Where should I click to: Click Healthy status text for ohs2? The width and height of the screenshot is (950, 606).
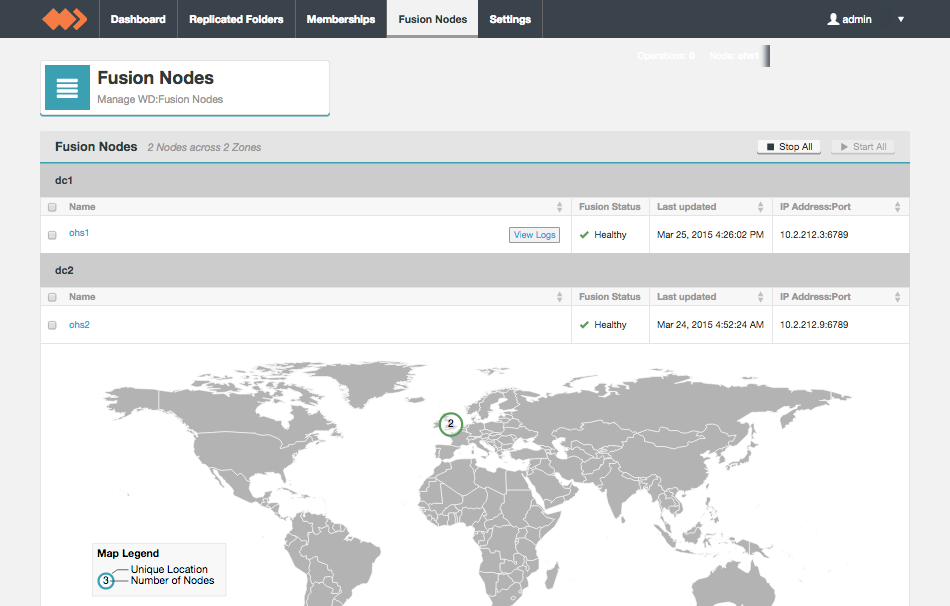610,325
